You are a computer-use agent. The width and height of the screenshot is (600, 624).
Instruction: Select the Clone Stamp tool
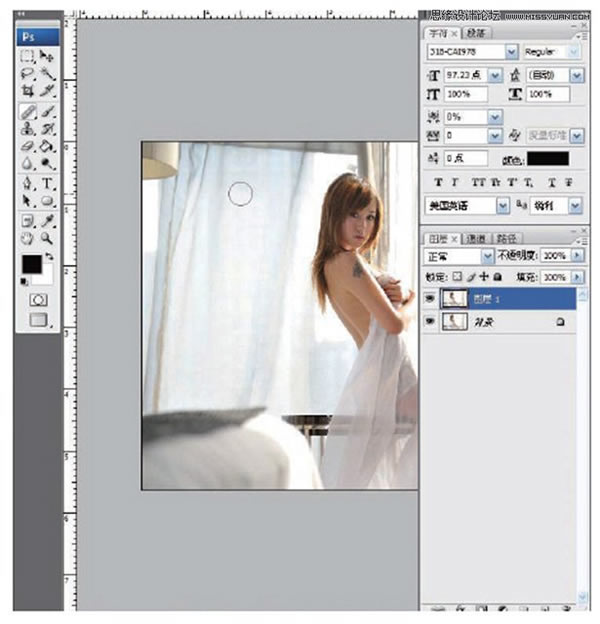[27, 128]
